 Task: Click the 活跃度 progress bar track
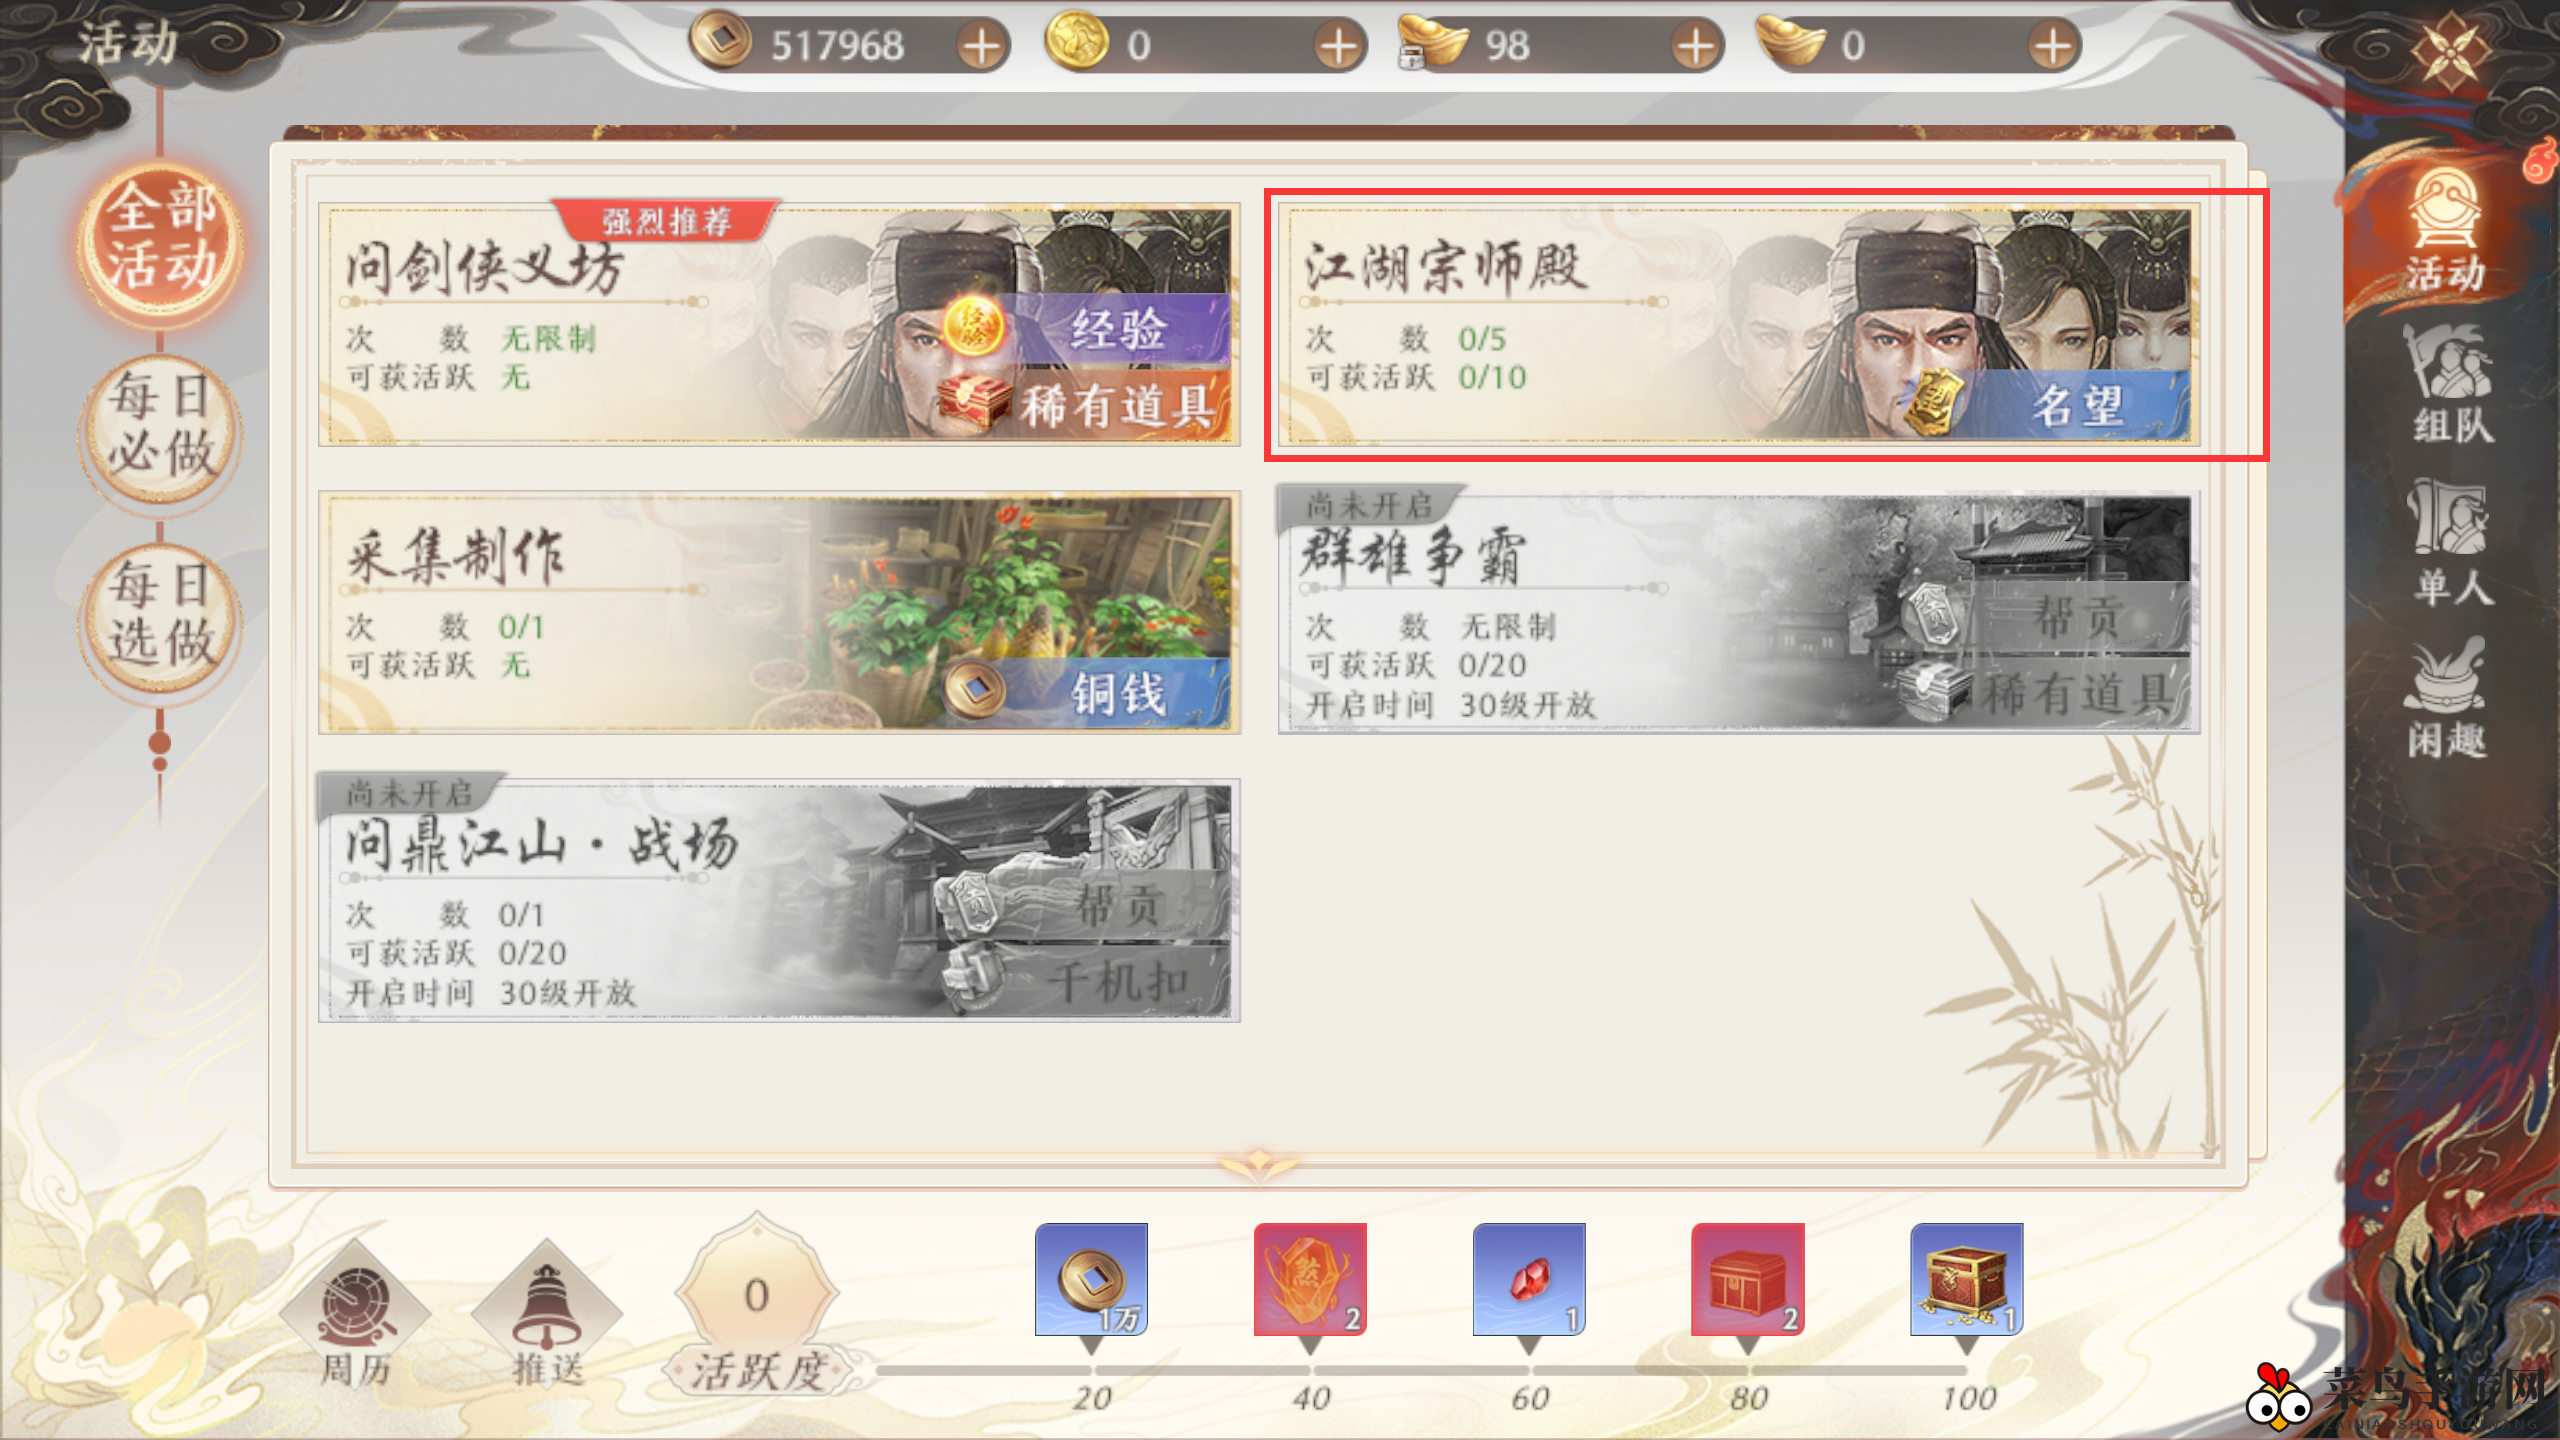click(1422, 1370)
